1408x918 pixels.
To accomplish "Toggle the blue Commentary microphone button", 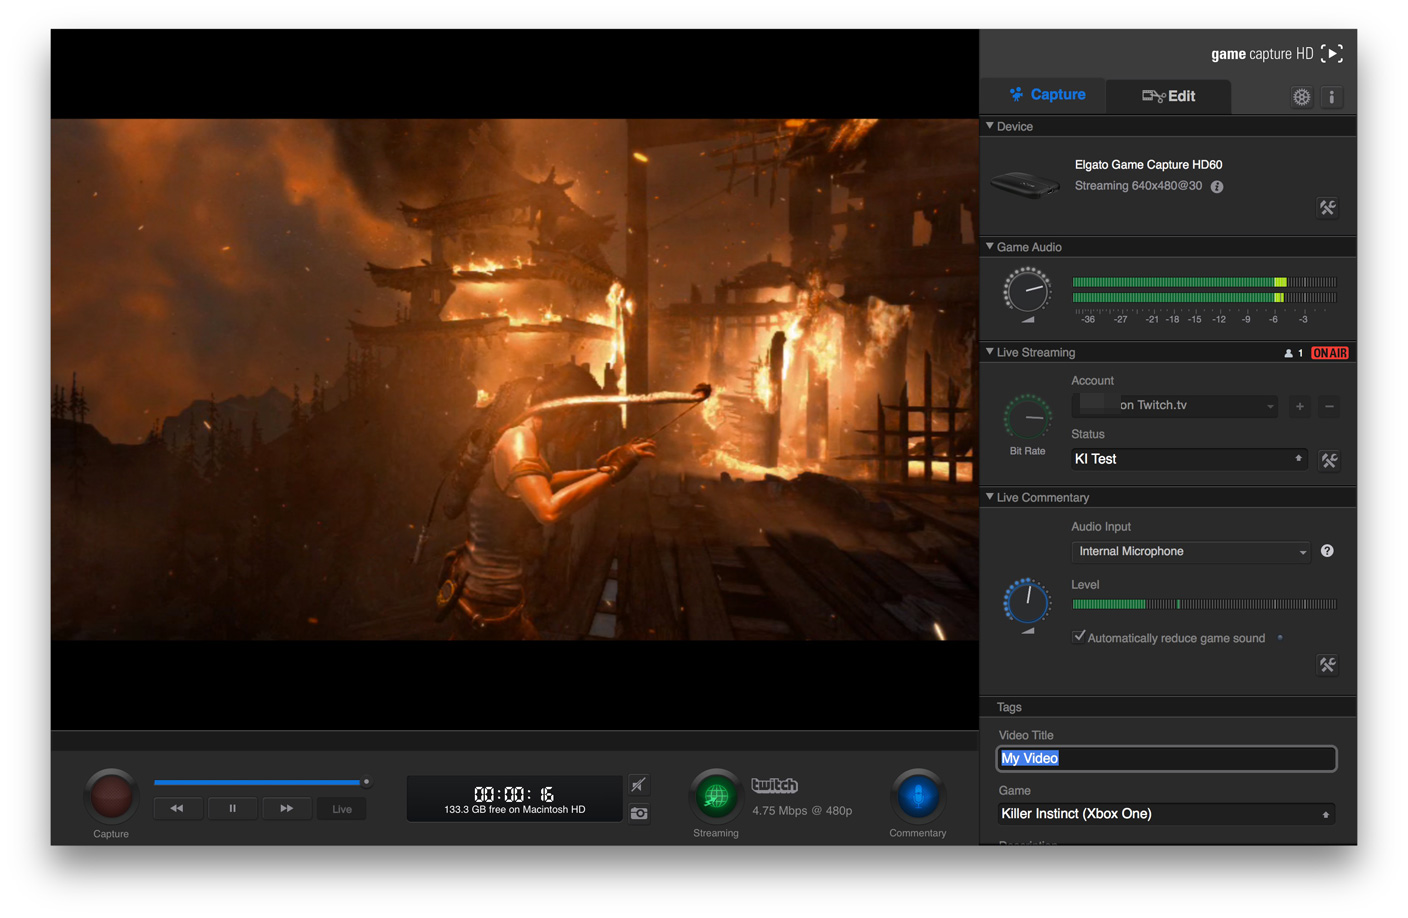I will tap(917, 796).
